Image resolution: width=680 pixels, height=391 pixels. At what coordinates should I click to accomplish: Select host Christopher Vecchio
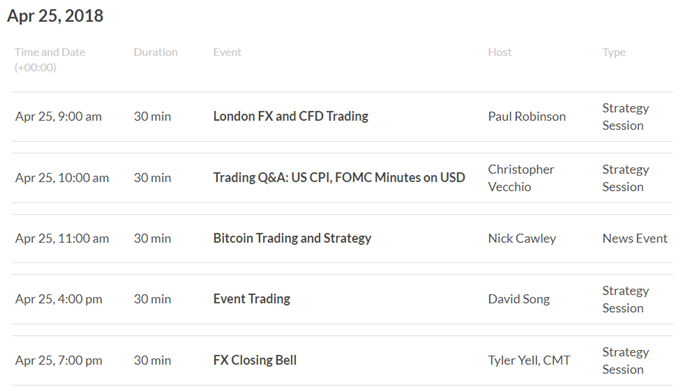520,178
